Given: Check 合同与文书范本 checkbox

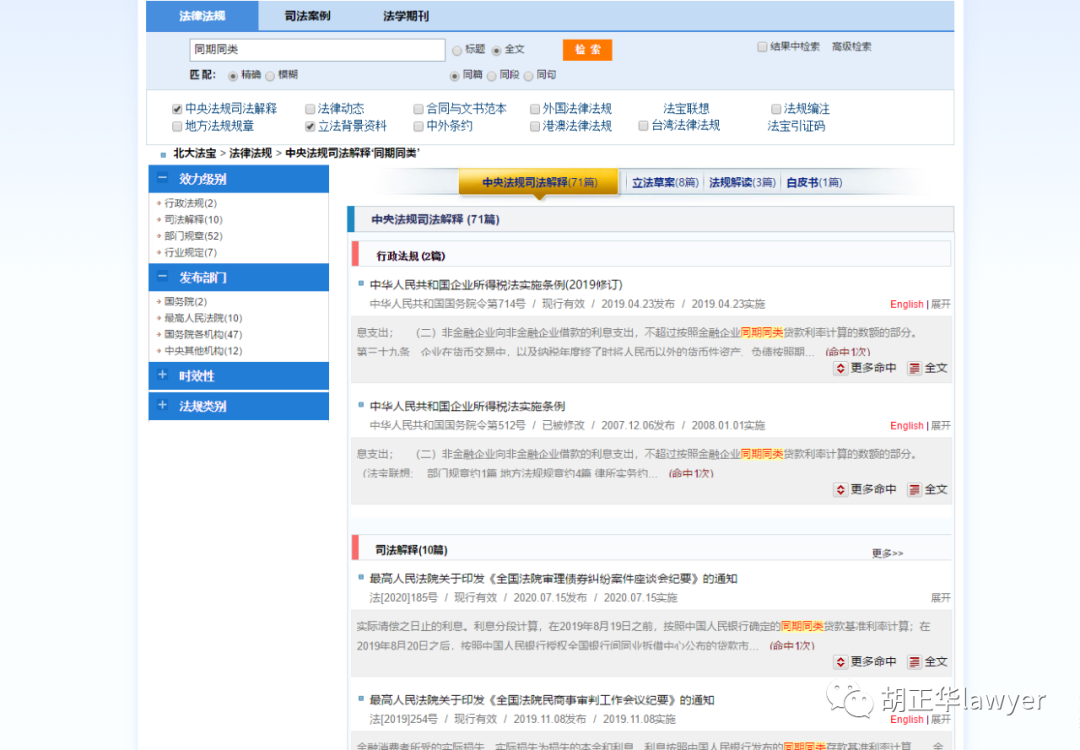Looking at the screenshot, I should click(x=418, y=109).
